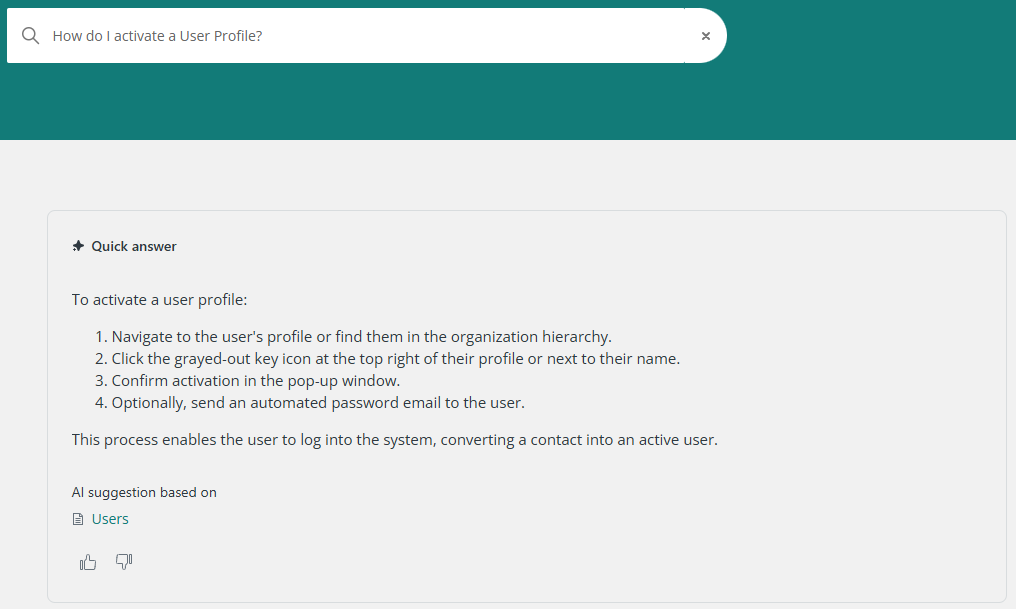Image resolution: width=1016 pixels, height=609 pixels.
Task: Click the empty space right of Quick answer heading
Action: point(600,246)
